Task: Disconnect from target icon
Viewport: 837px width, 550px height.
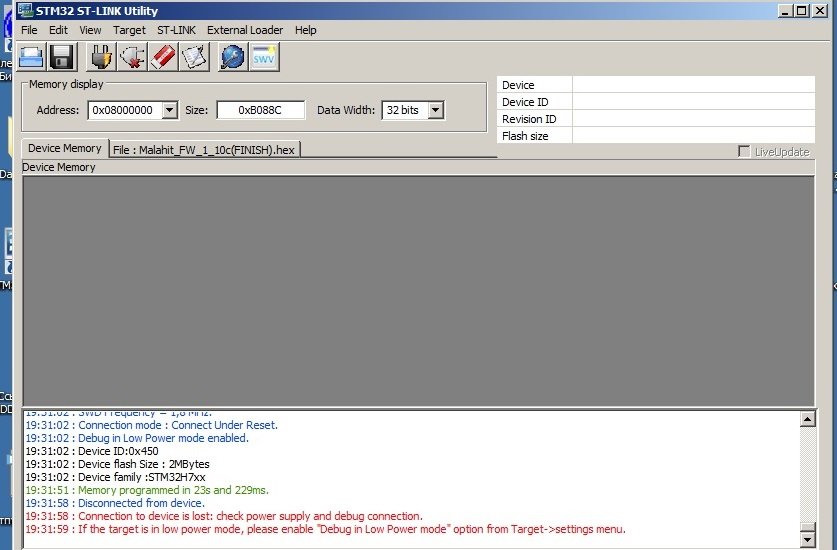Action: [132, 57]
